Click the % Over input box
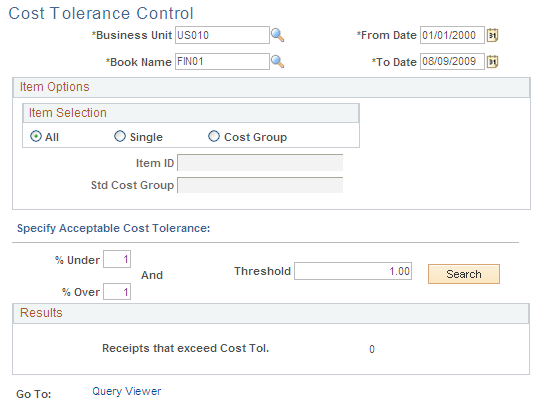This screenshot has height=412, width=549. 117,292
